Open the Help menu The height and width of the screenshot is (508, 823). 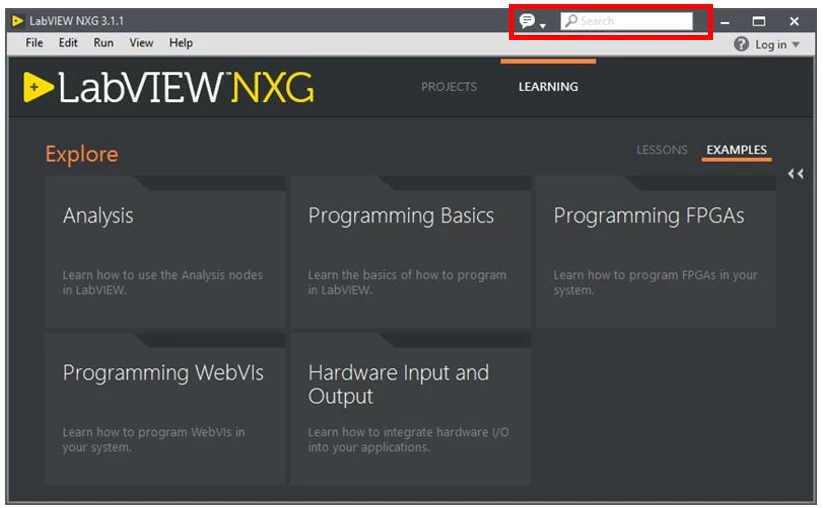181,43
